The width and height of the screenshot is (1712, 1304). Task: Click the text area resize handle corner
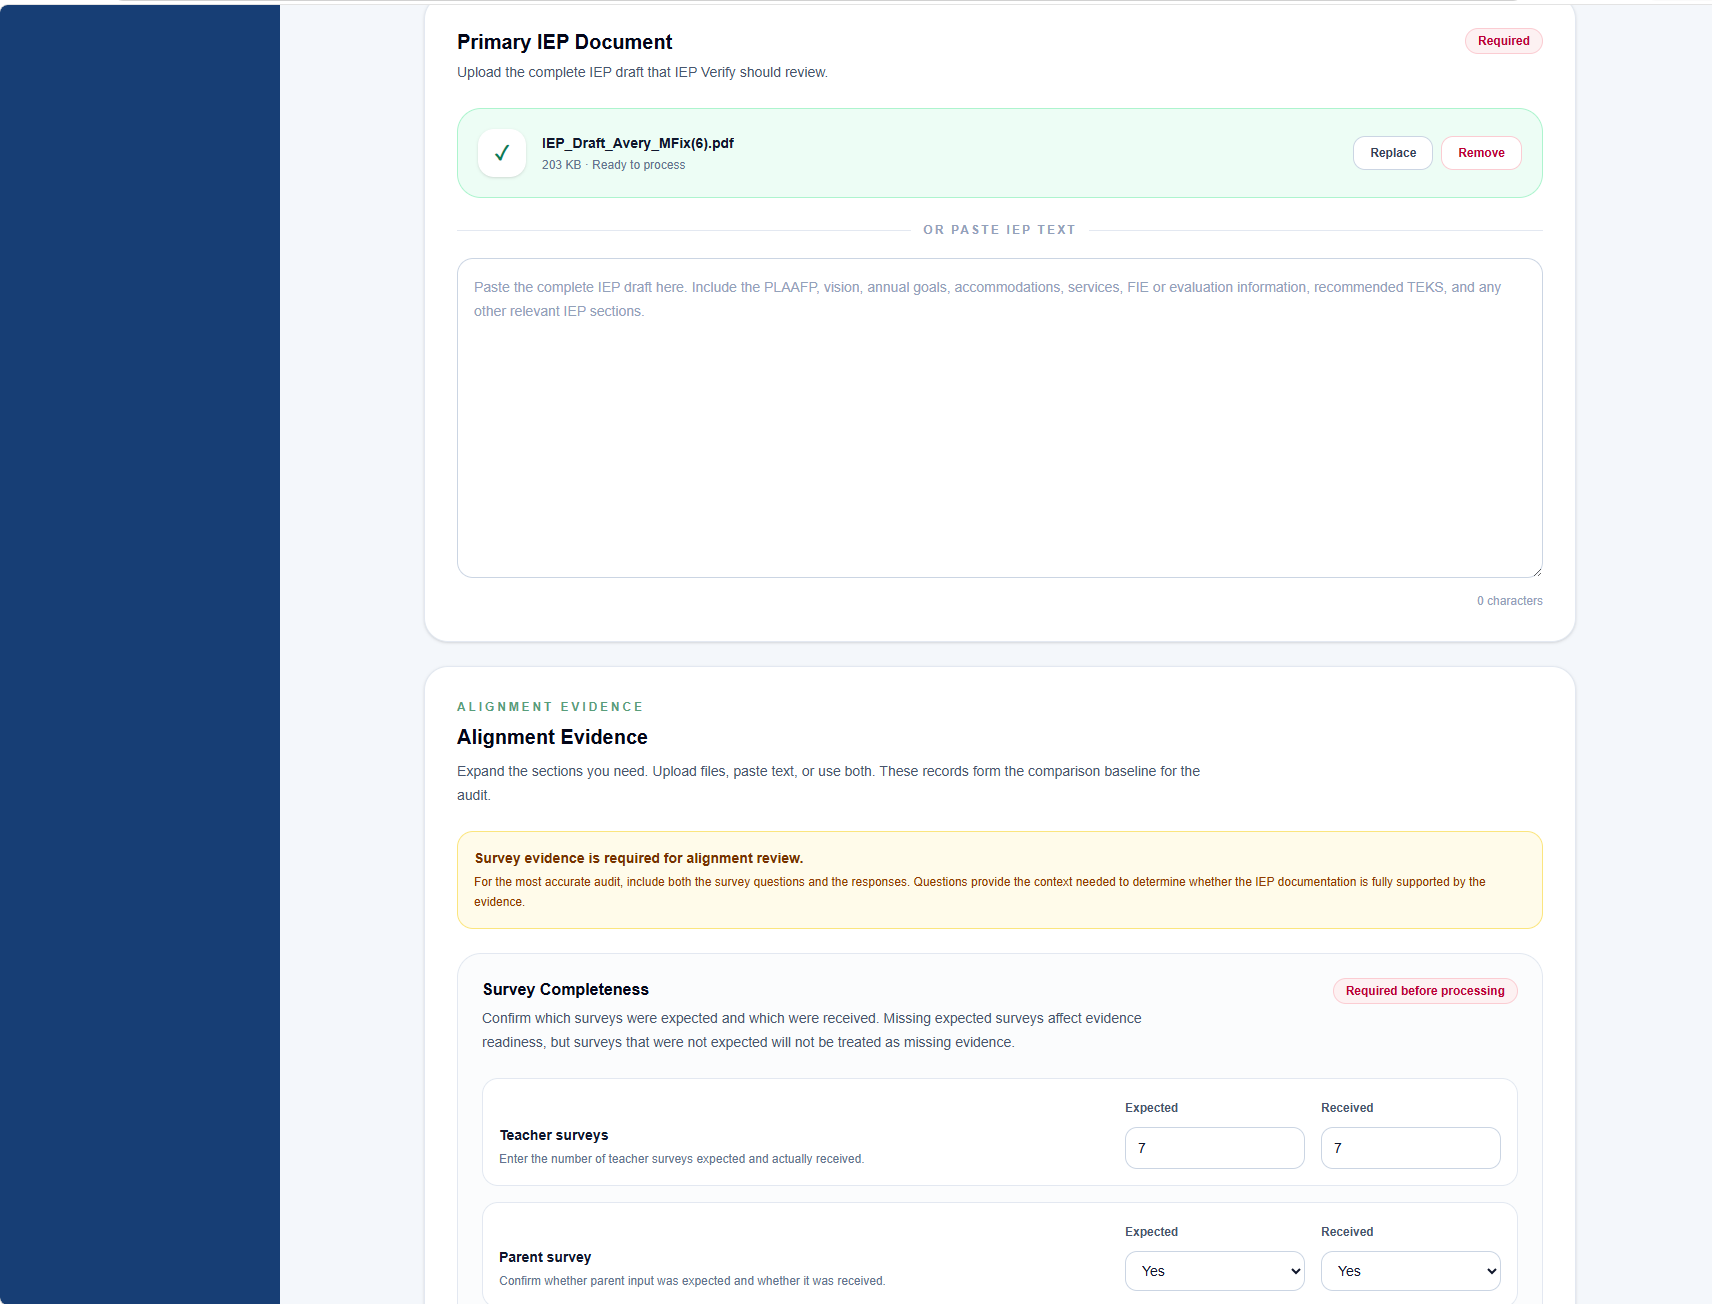[1536, 572]
